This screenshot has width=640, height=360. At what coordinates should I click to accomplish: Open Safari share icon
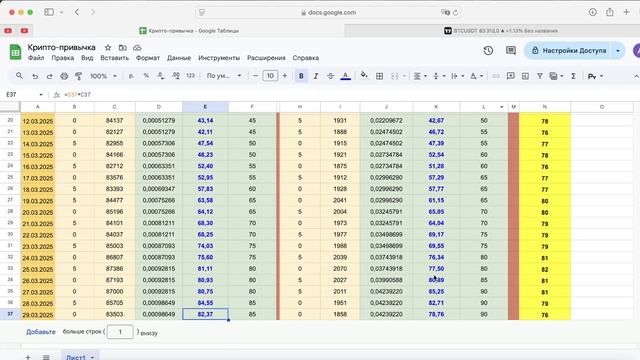(x=609, y=12)
